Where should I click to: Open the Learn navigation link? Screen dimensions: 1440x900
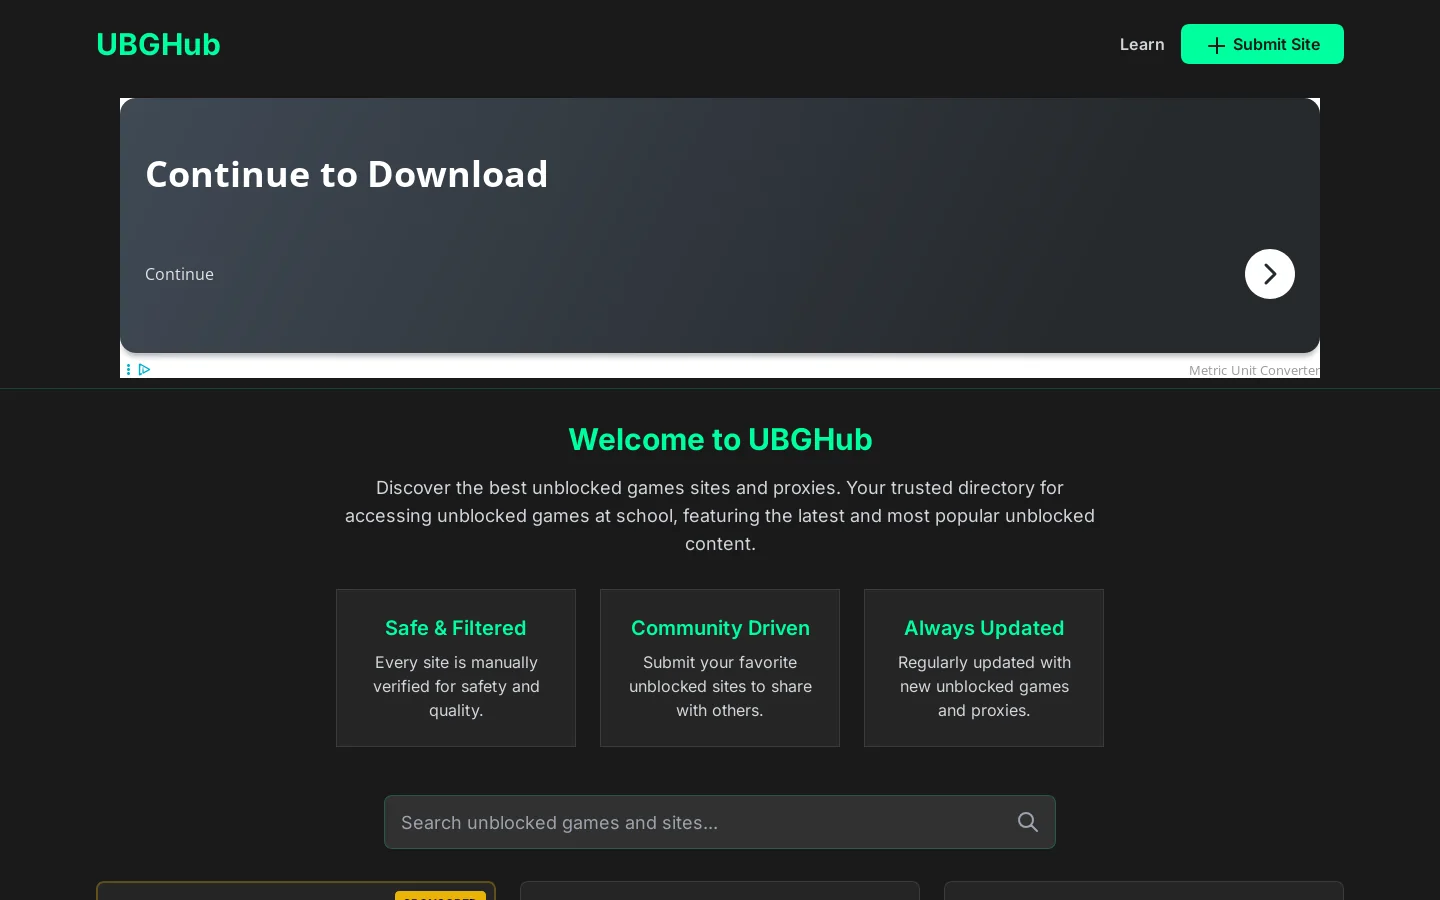click(1142, 44)
